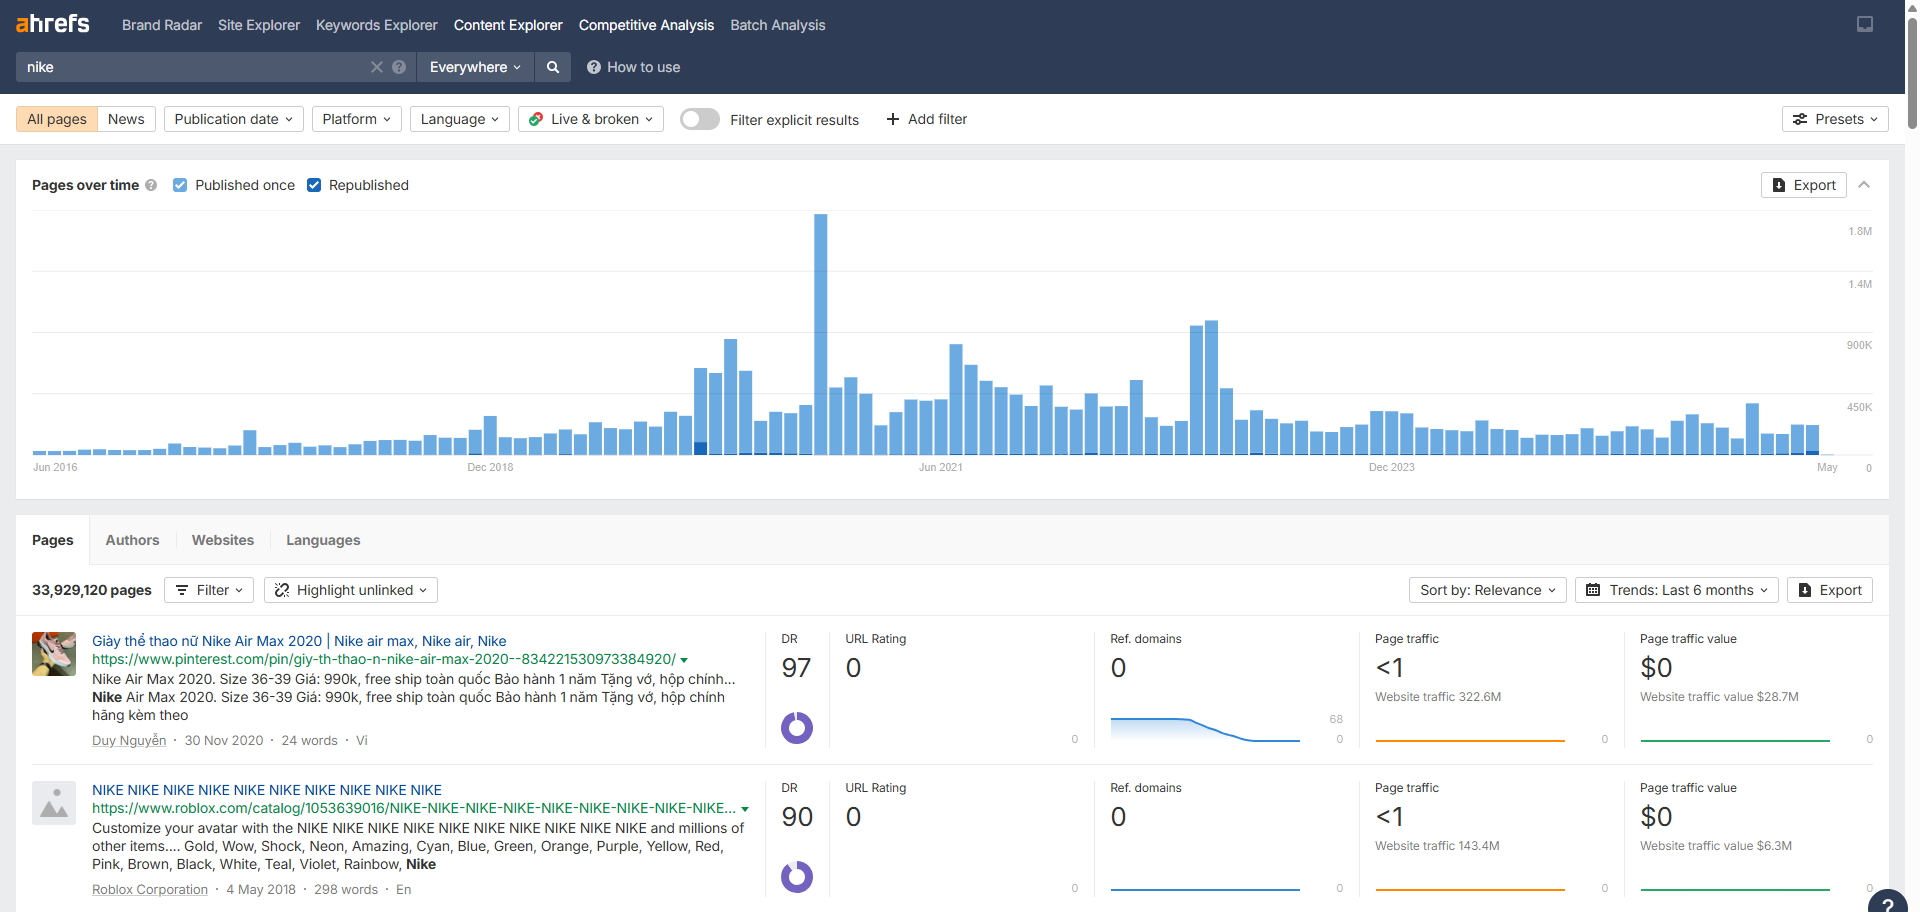The height and width of the screenshot is (912, 1920).
Task: Open the roblox.com catalog URL
Action: pyautogui.click(x=414, y=808)
